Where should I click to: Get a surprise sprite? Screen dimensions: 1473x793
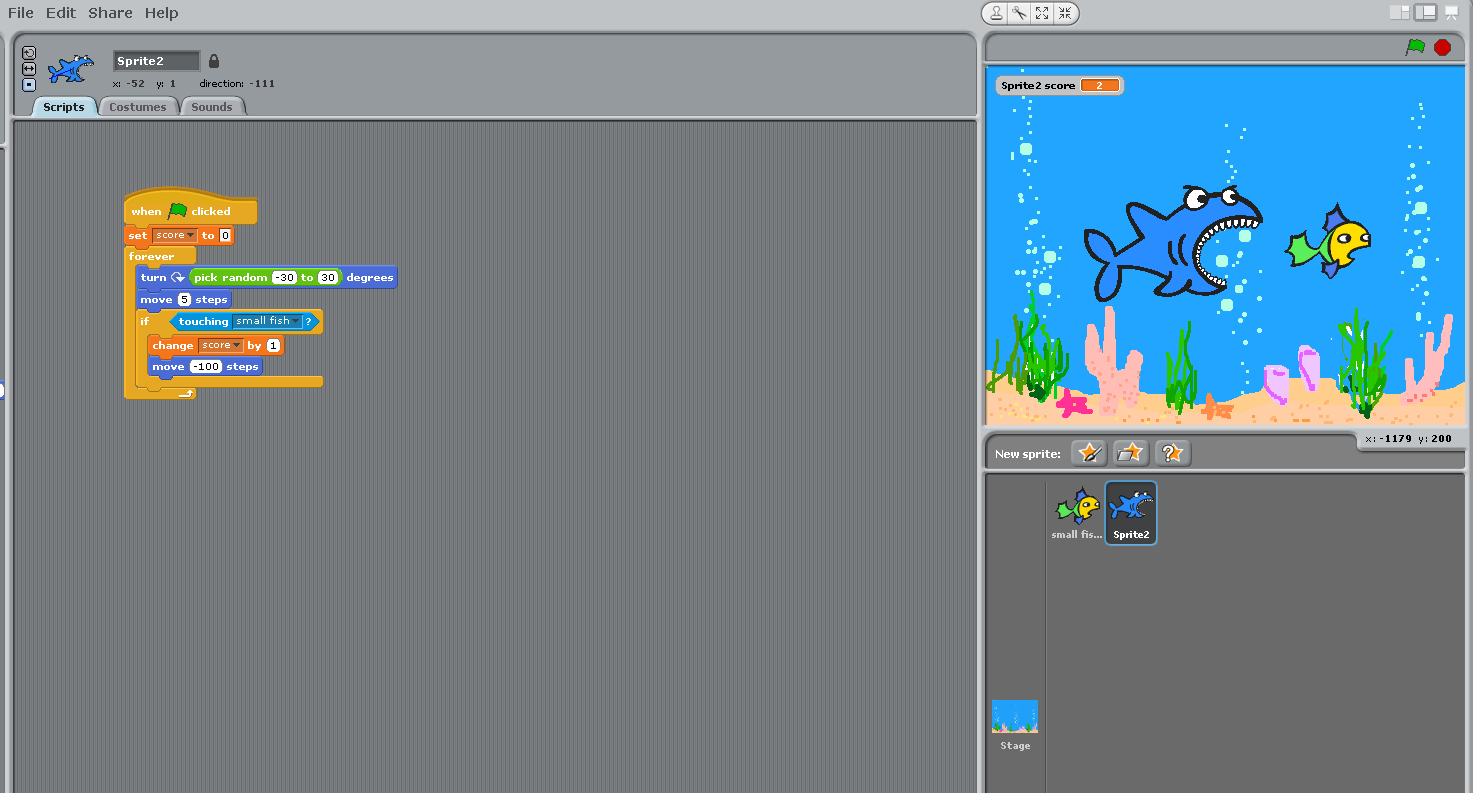coord(1172,453)
